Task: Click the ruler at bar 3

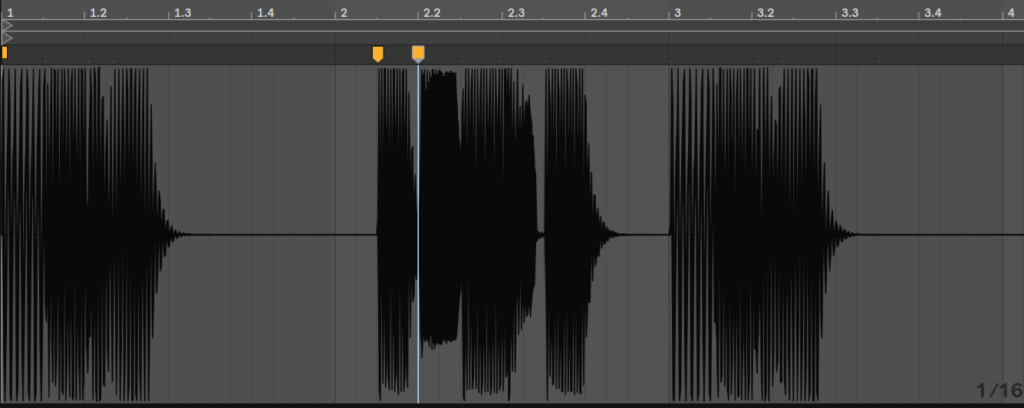Action: click(677, 13)
